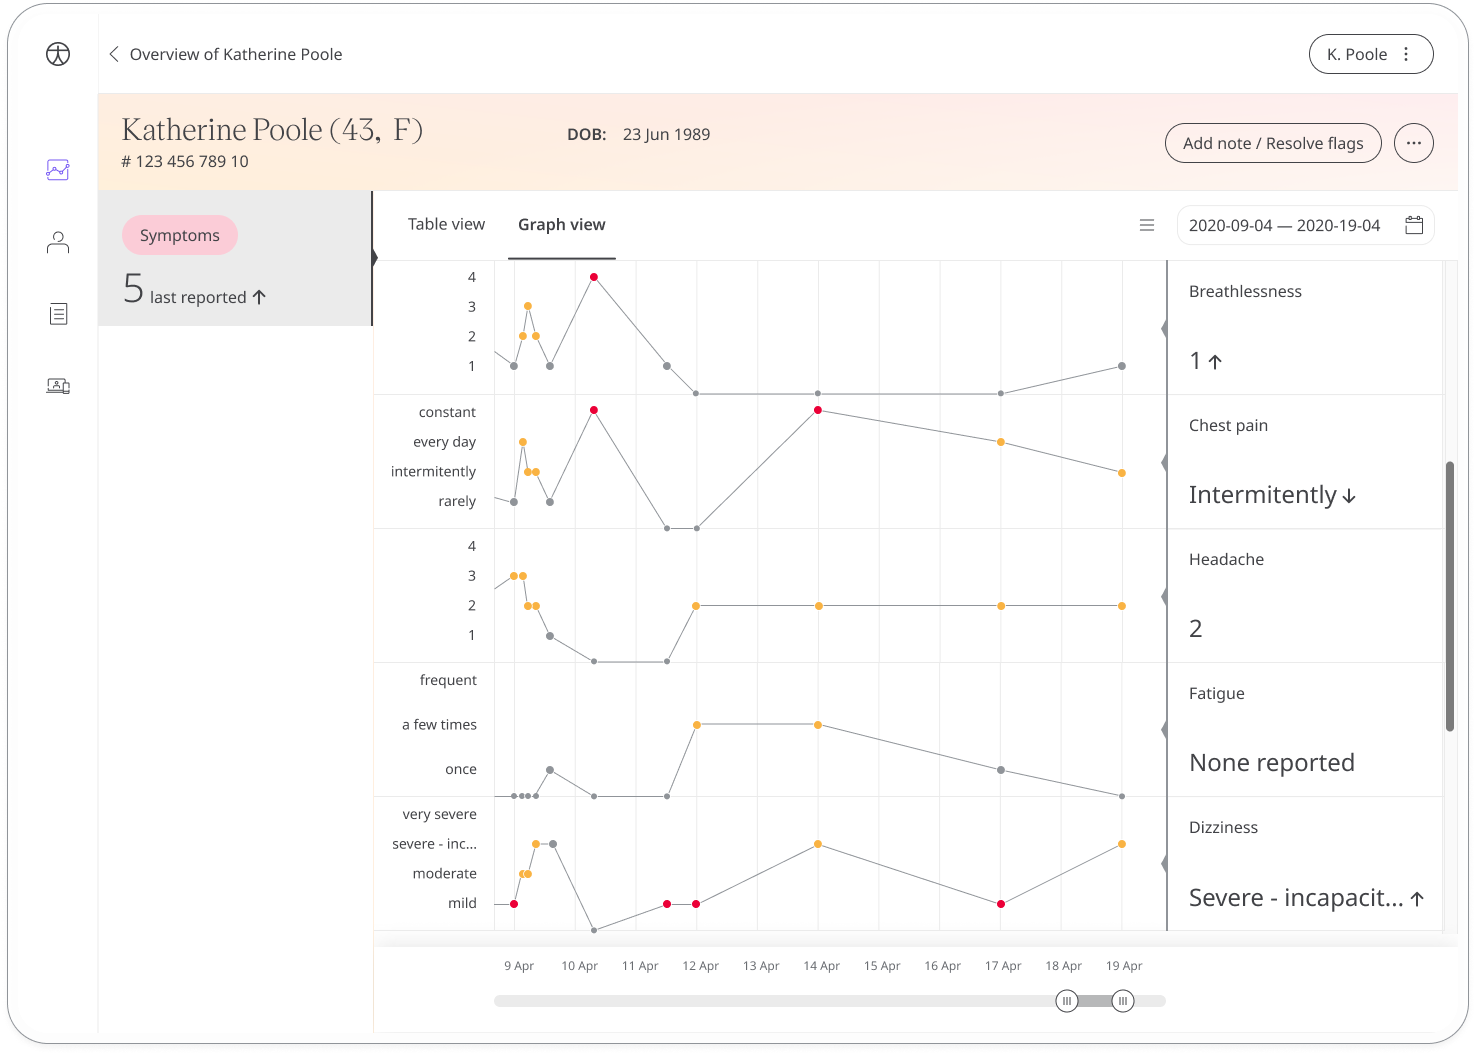Open the list filter lines icon

coord(1147,225)
